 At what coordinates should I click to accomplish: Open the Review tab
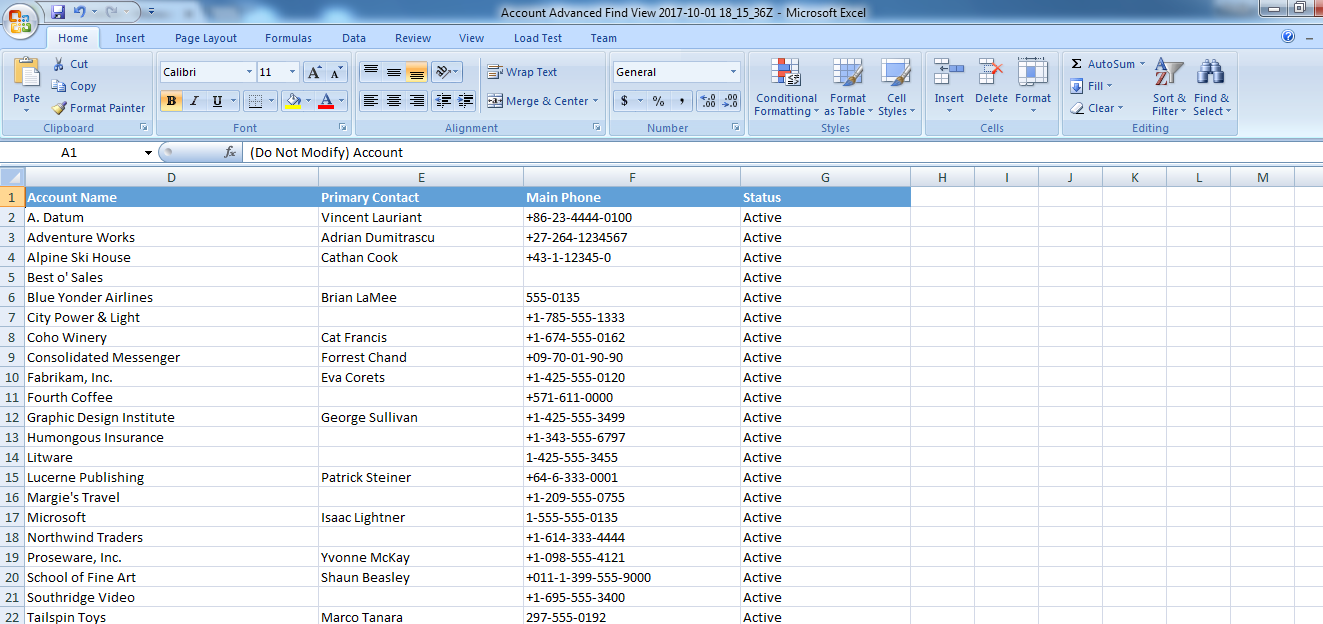click(413, 38)
